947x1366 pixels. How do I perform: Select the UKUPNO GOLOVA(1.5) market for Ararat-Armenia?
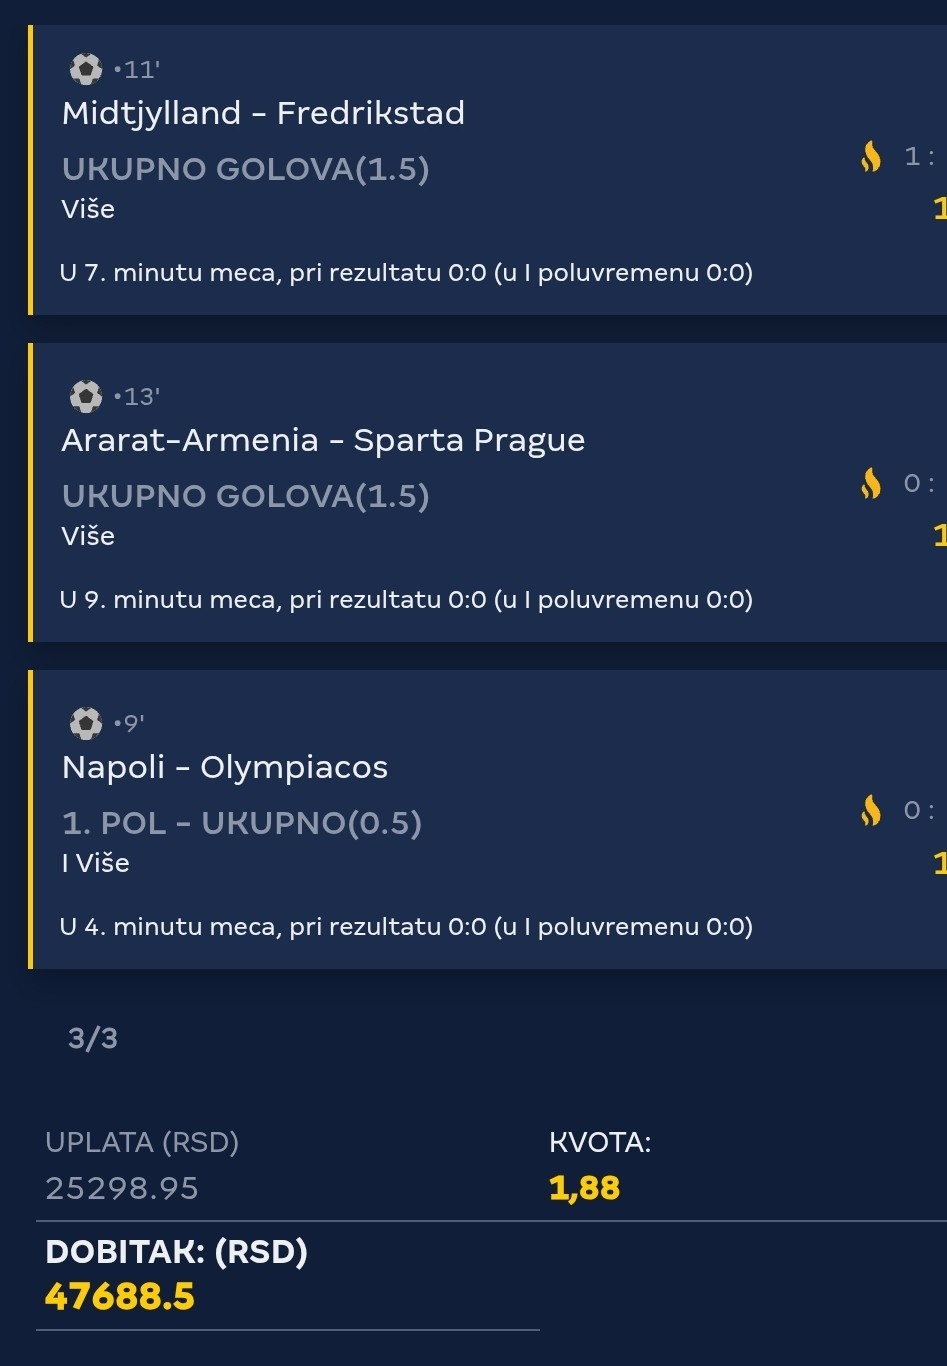(x=246, y=496)
